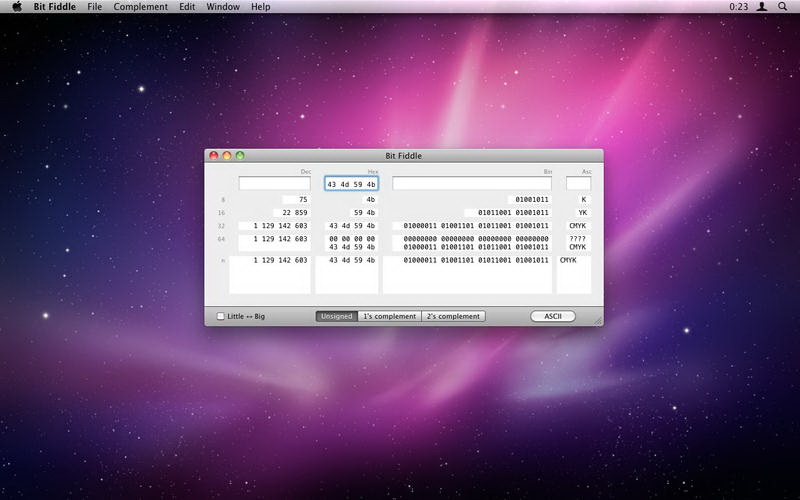Open the Apple menu
This screenshot has width=800, height=500.
pos(17,7)
